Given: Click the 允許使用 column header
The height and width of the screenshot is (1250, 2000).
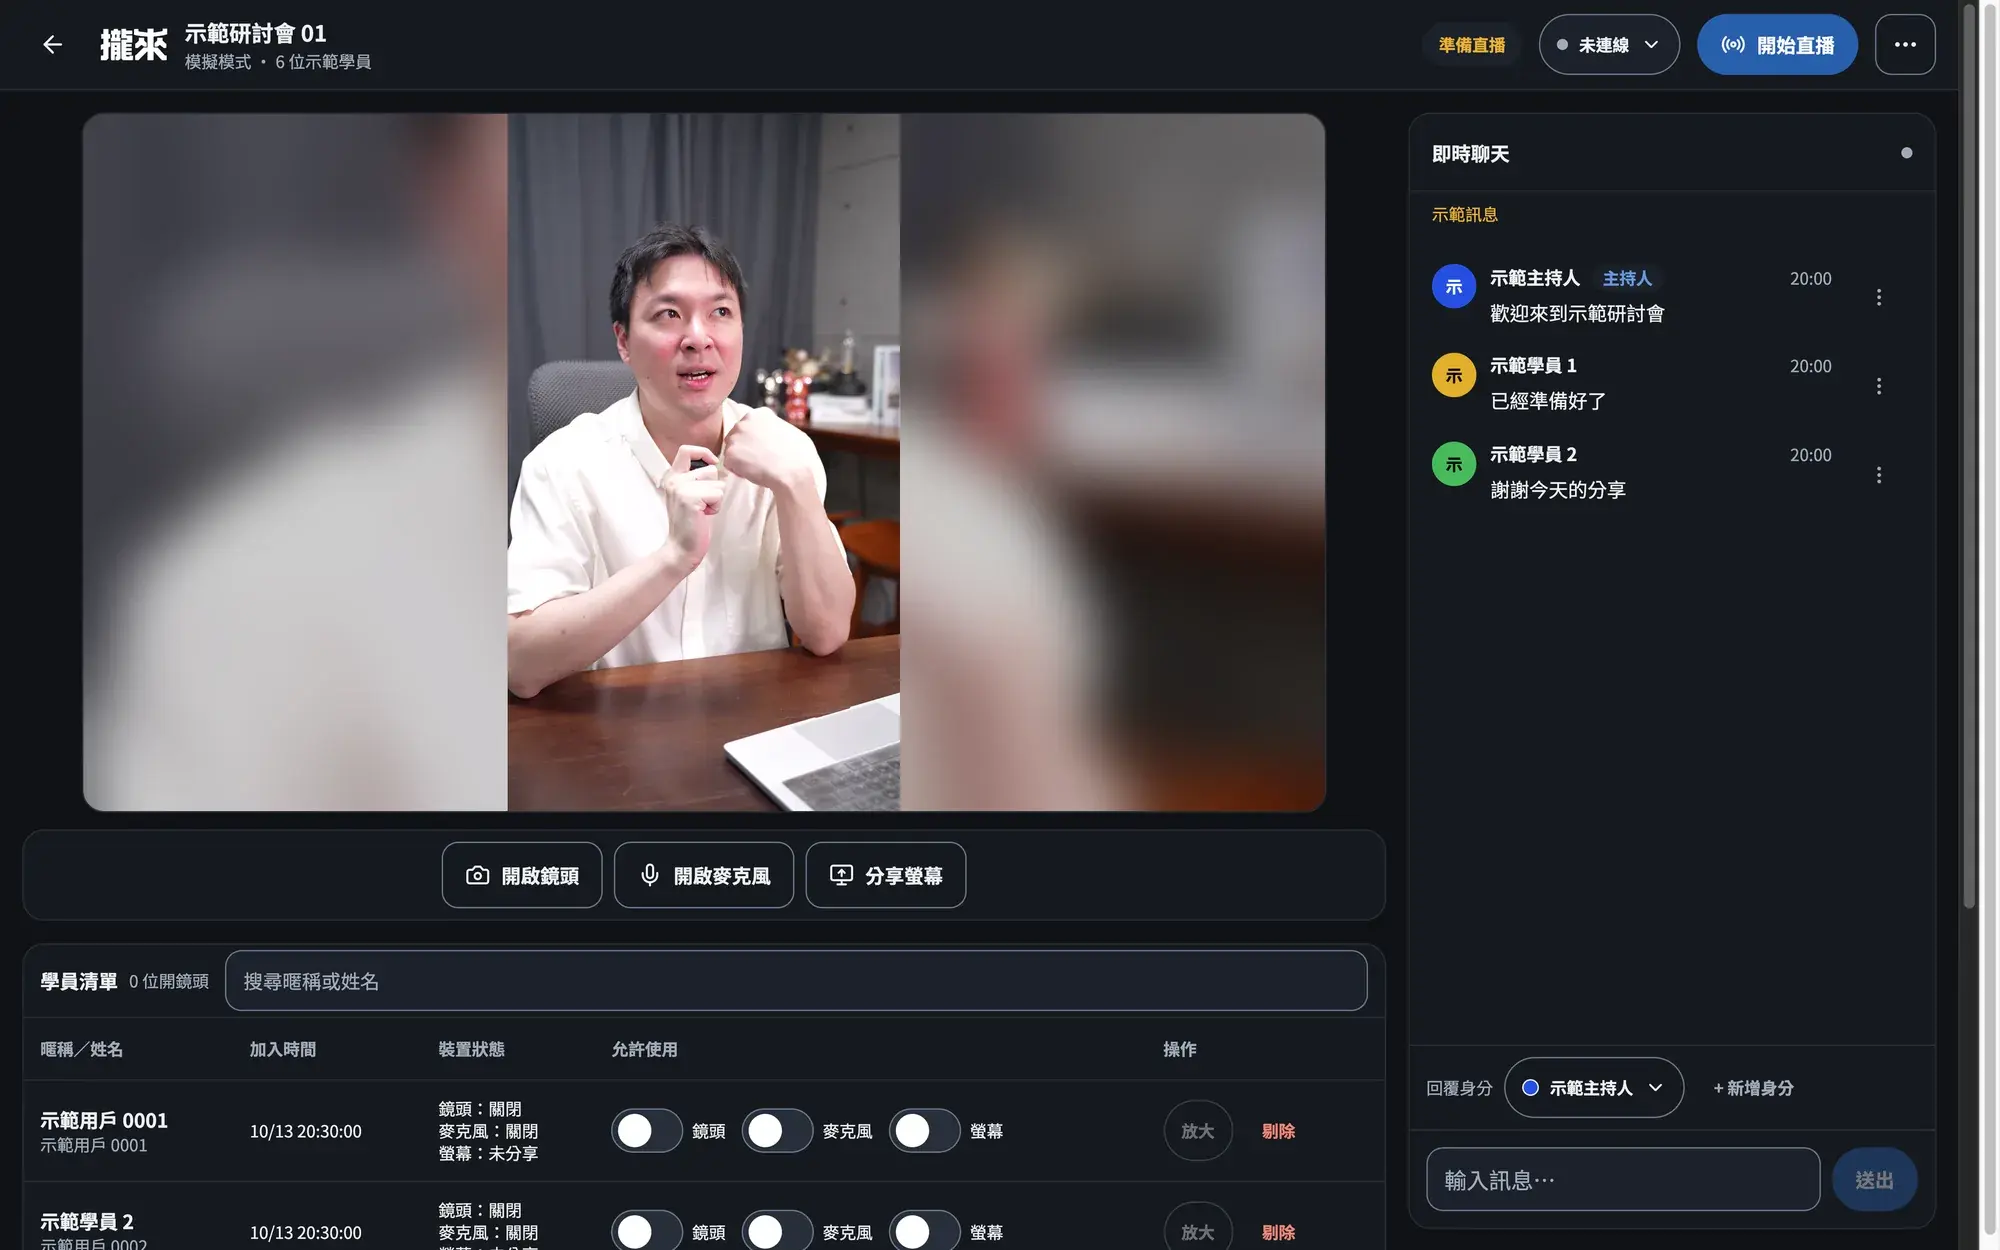Looking at the screenshot, I should [644, 1049].
